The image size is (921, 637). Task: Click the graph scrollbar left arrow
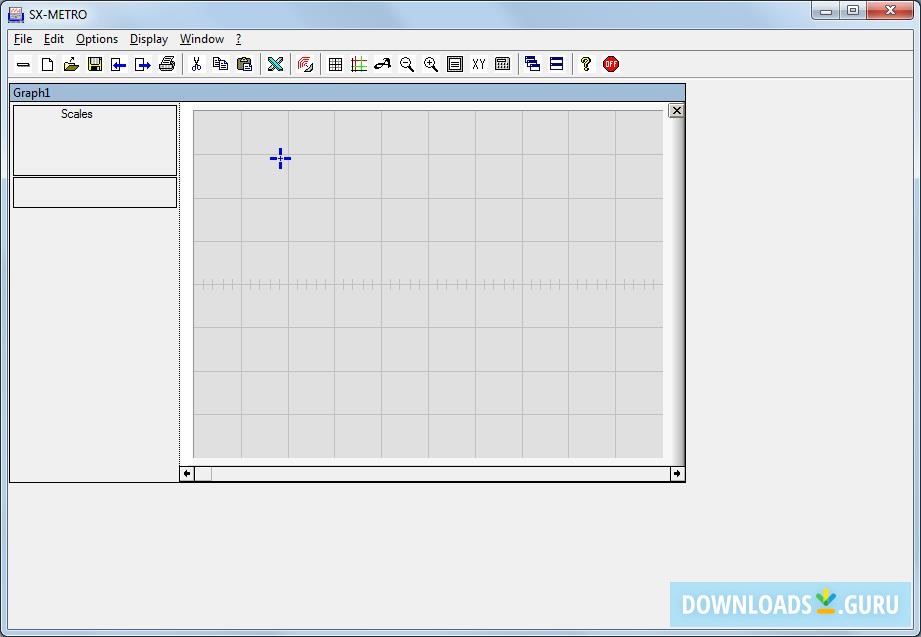click(187, 474)
